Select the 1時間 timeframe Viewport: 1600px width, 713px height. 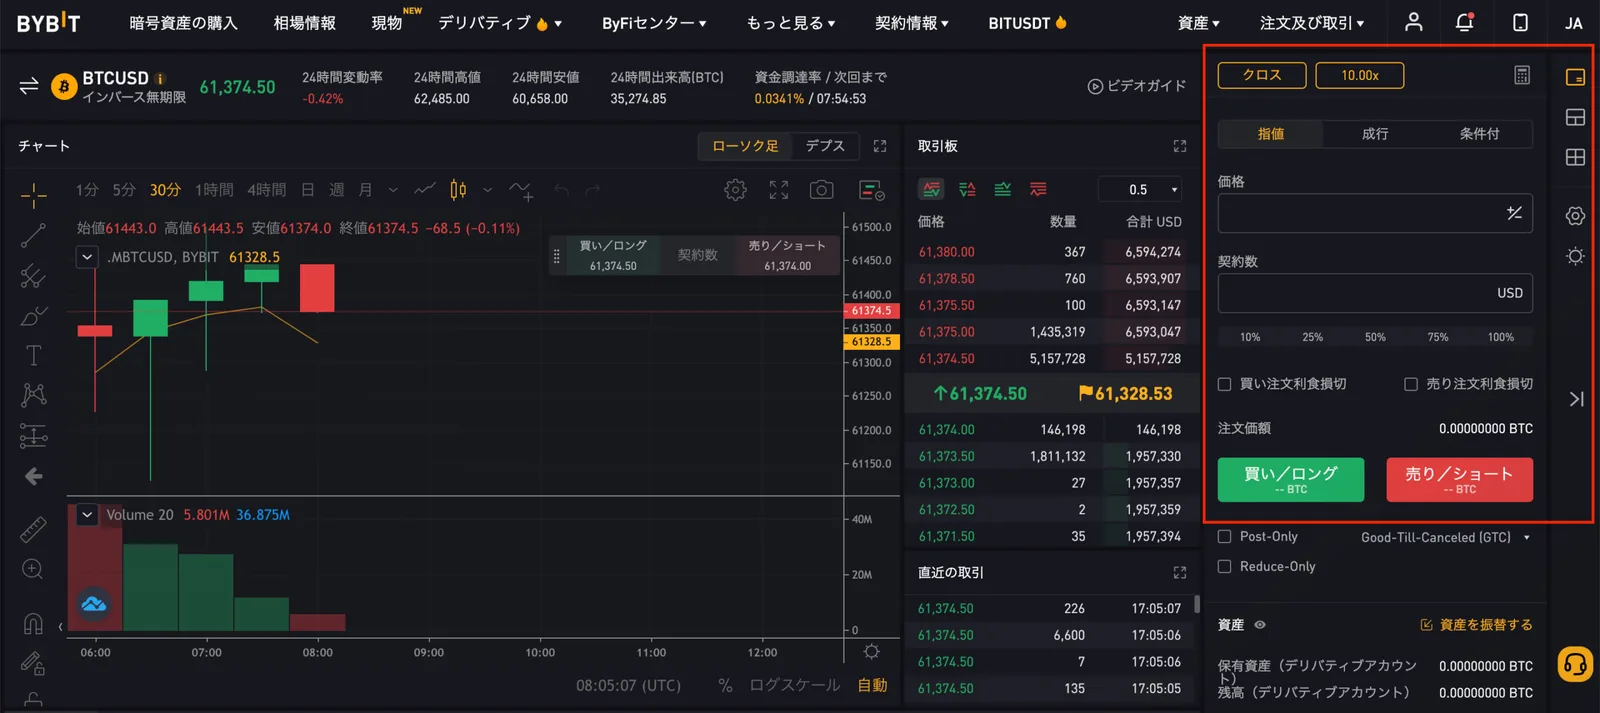tap(214, 189)
